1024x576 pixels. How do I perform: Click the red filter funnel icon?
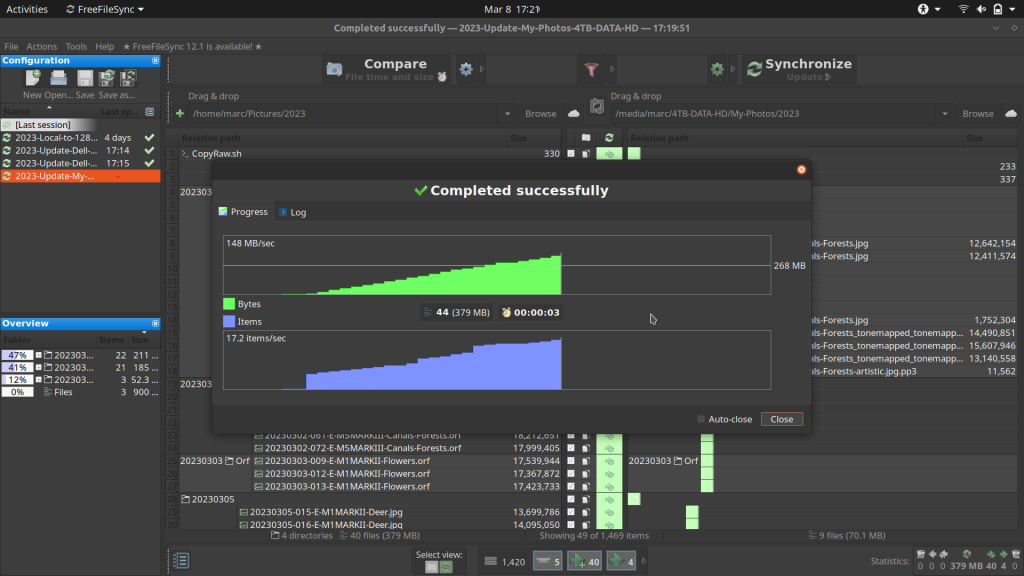[591, 69]
